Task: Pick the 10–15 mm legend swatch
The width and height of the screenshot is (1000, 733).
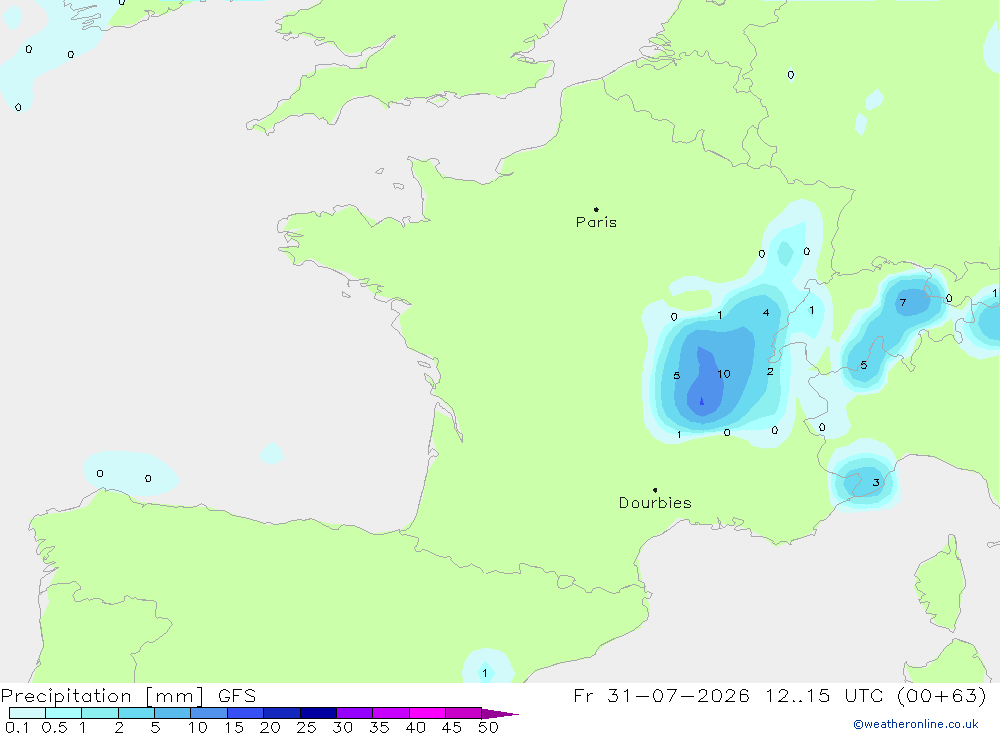Action: 209,713
